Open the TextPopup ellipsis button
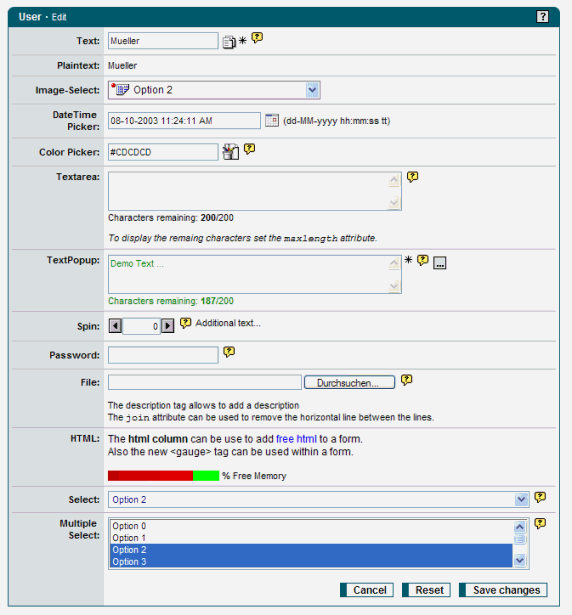 pyautogui.click(x=439, y=263)
